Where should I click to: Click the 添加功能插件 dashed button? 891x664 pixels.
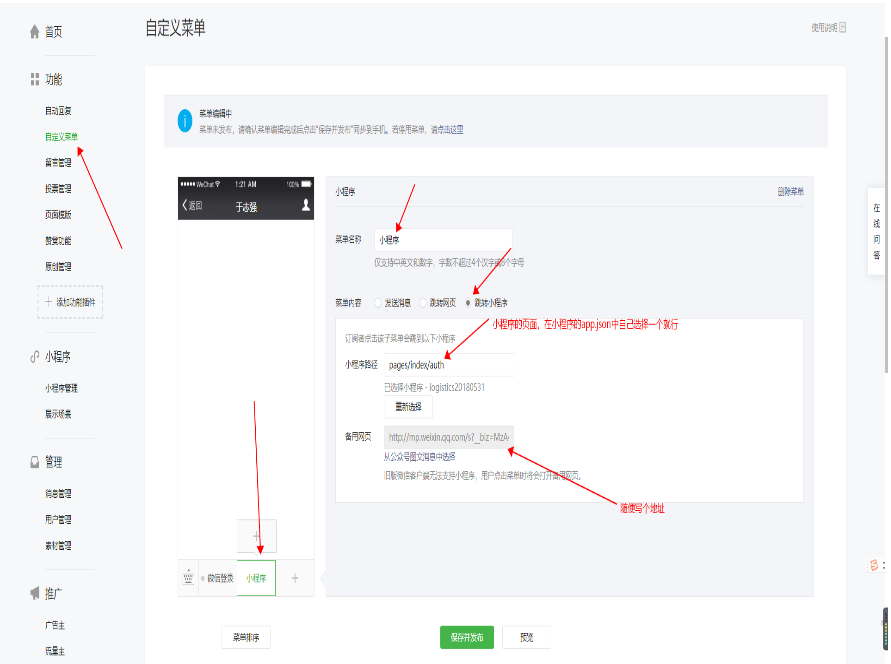point(70,302)
